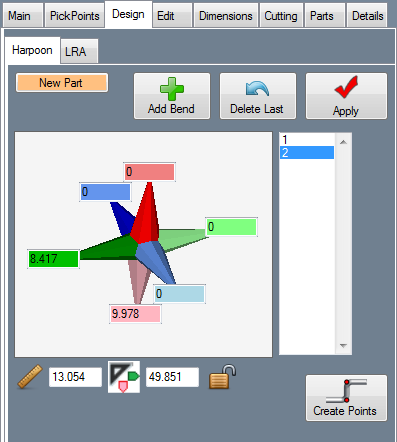Click the bend angle direction icon
The height and width of the screenshot is (442, 397).
click(x=124, y=377)
